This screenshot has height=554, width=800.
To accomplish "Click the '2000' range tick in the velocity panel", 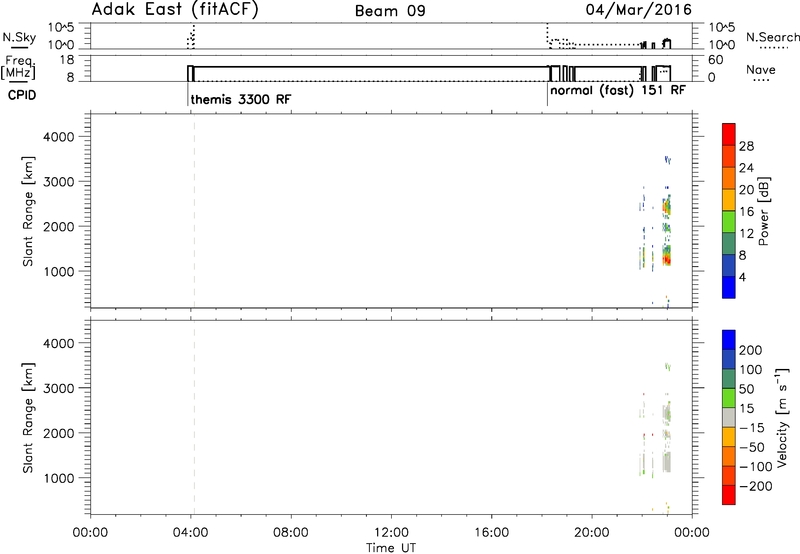I will pyautogui.click(x=59, y=433).
